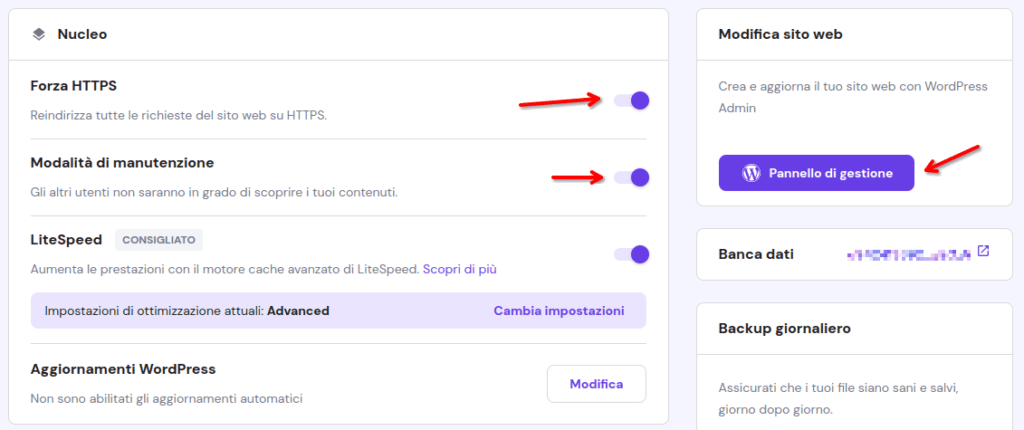The image size is (1024, 430).
Task: Turn off the LiteSpeed toggle
Action: pos(631,254)
